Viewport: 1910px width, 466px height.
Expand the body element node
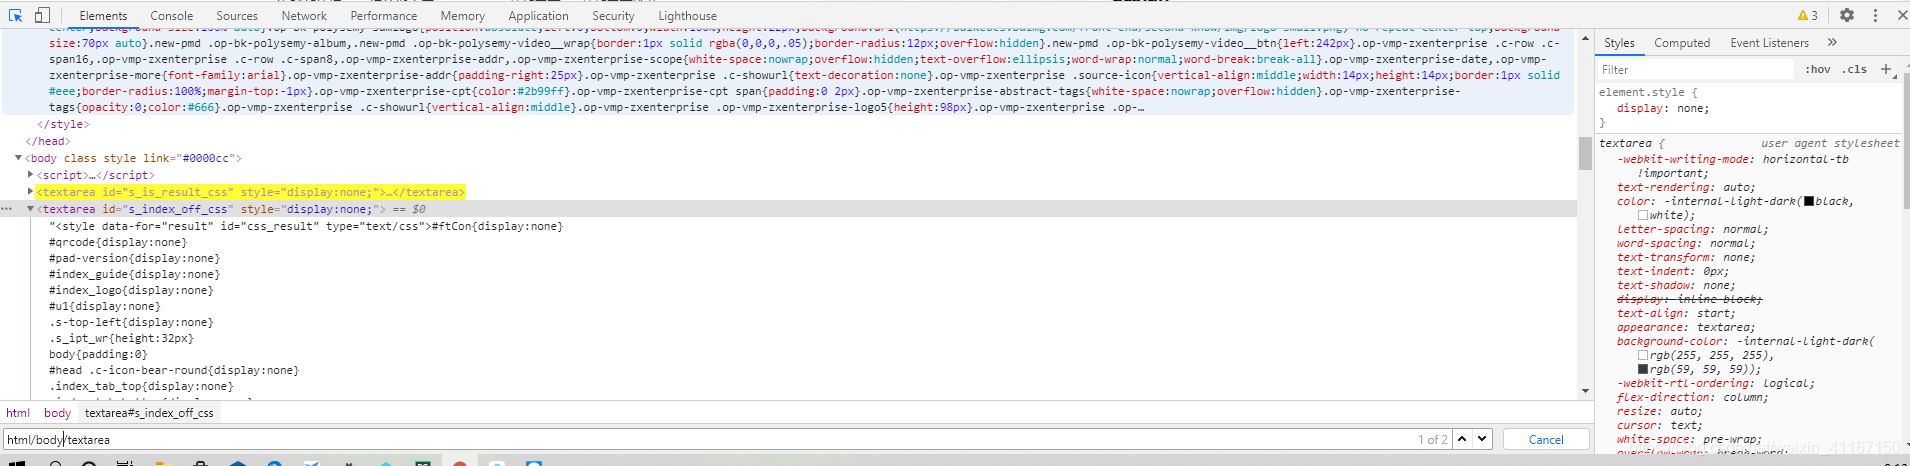coord(18,158)
